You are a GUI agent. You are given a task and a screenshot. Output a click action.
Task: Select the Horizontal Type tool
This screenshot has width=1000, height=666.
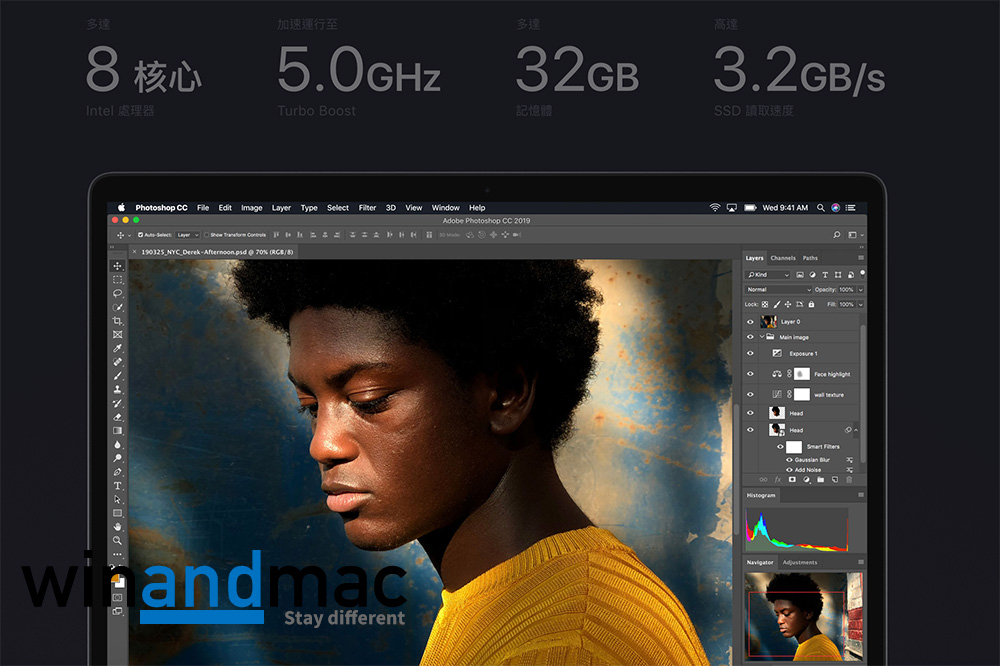click(118, 485)
